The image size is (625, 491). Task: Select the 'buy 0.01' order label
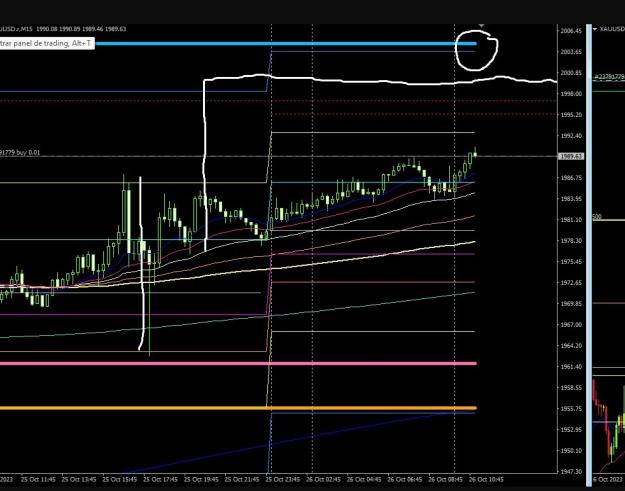point(28,152)
